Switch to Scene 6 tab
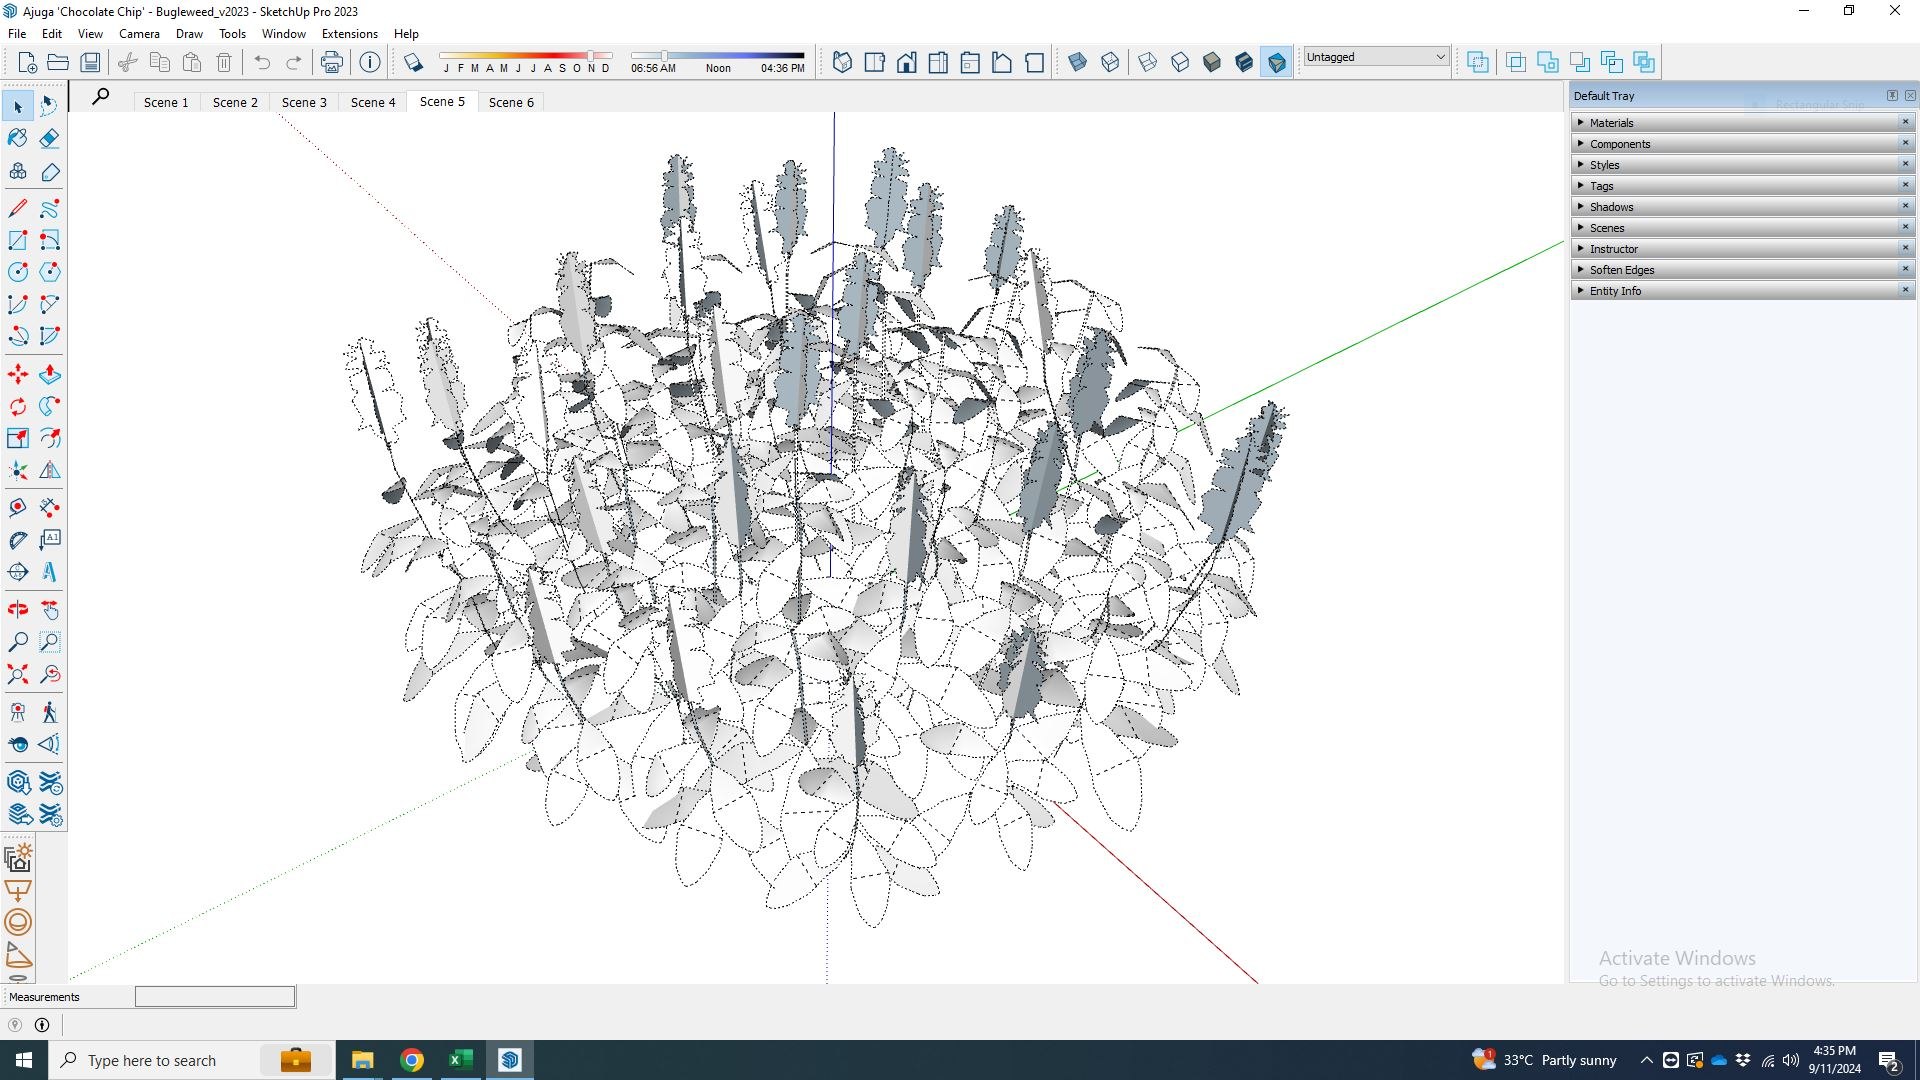This screenshot has width=1920, height=1080. (511, 102)
